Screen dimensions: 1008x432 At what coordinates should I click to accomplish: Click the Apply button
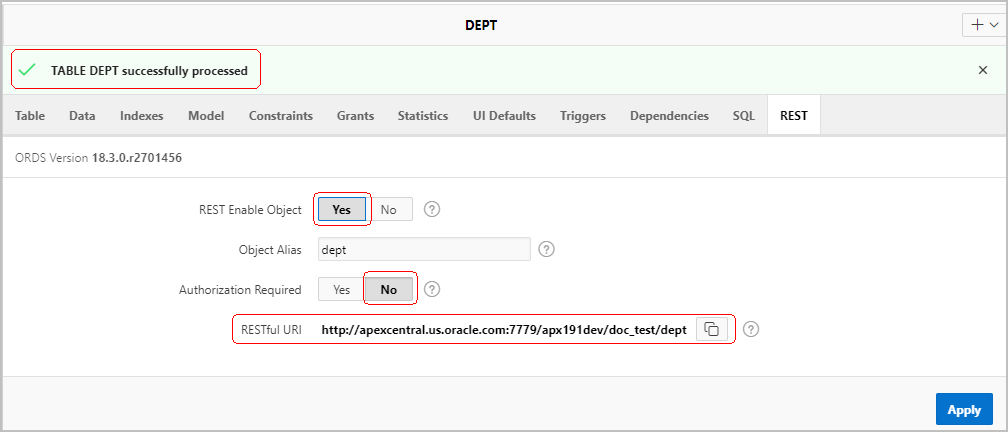pyautogui.click(x=964, y=410)
